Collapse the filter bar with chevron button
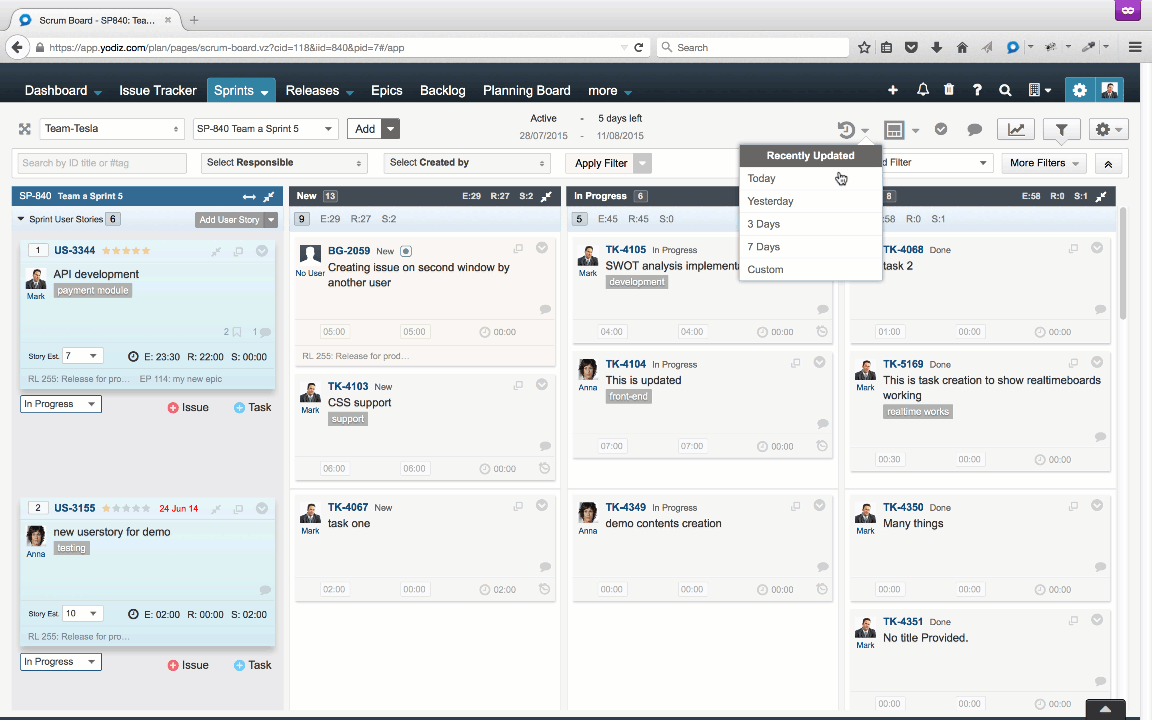1152x720 pixels. pos(1108,163)
